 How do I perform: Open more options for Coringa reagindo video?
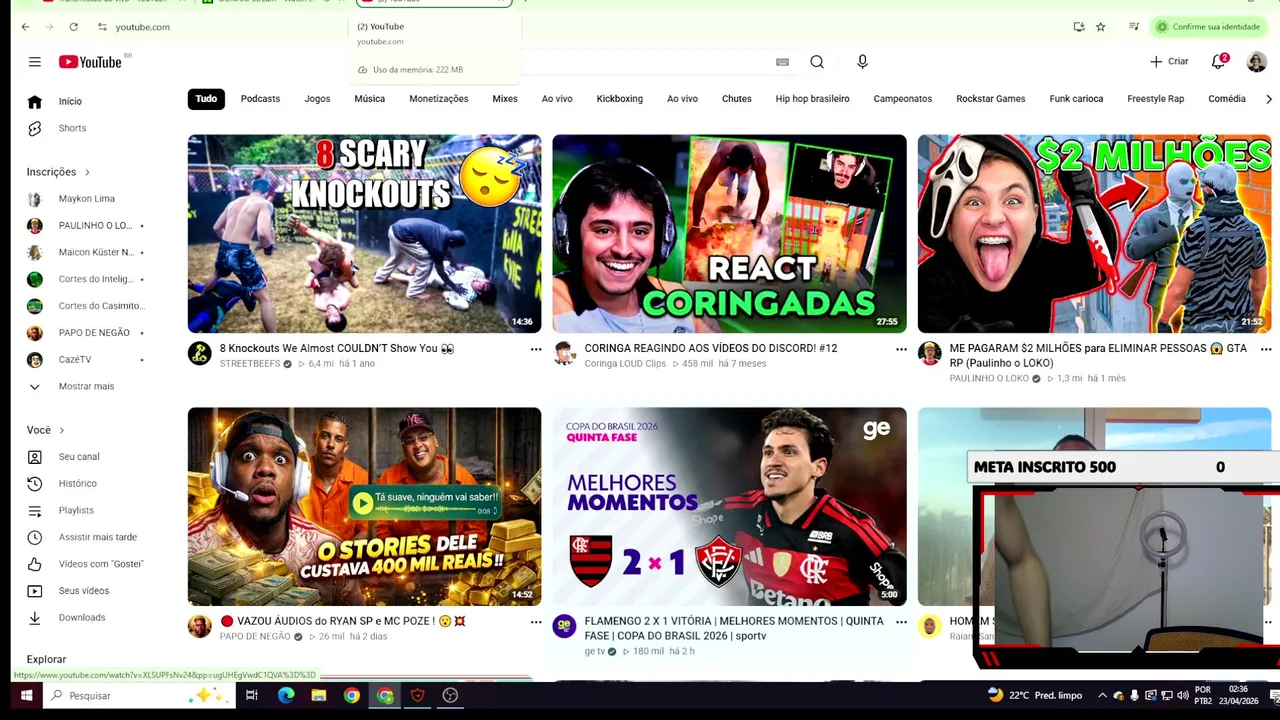pos(901,349)
